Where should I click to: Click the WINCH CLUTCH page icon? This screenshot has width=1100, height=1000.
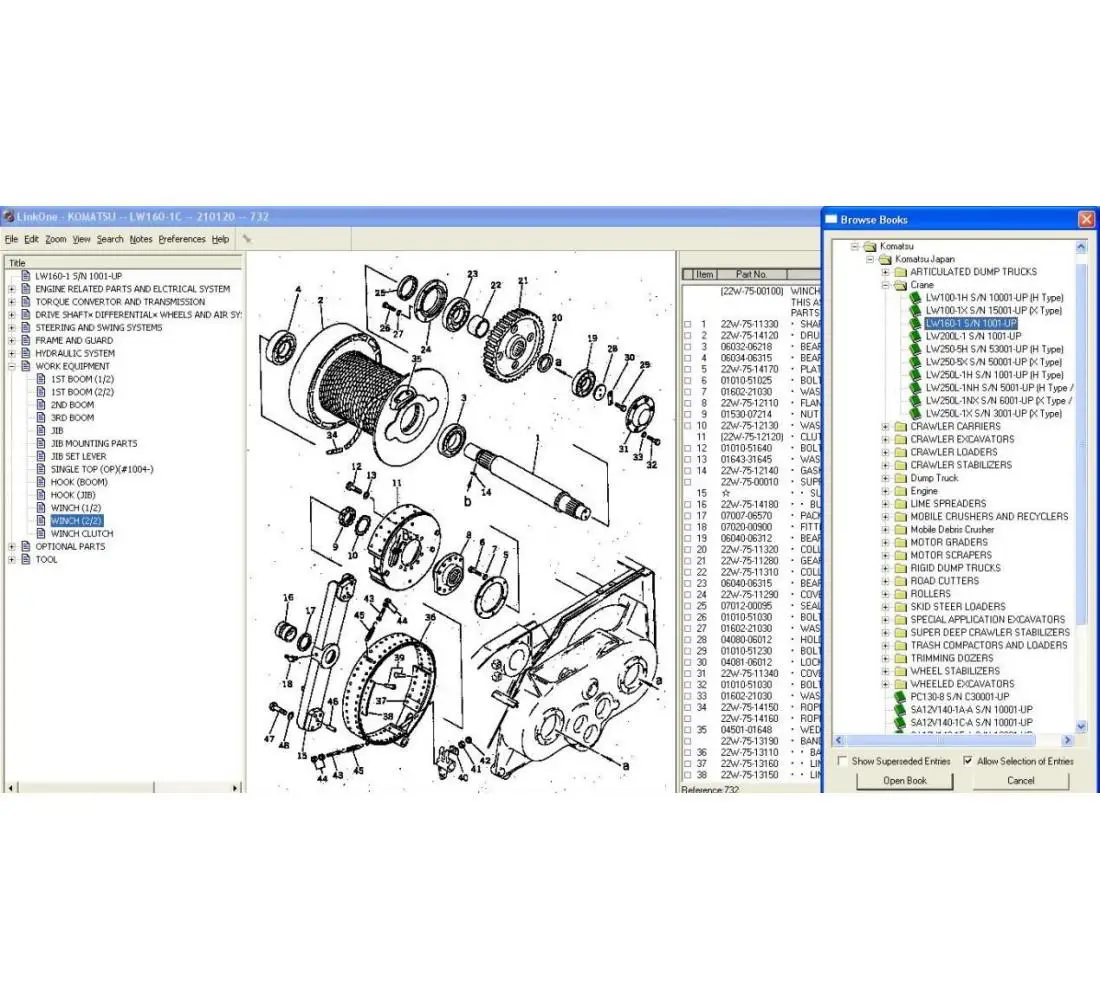41,533
